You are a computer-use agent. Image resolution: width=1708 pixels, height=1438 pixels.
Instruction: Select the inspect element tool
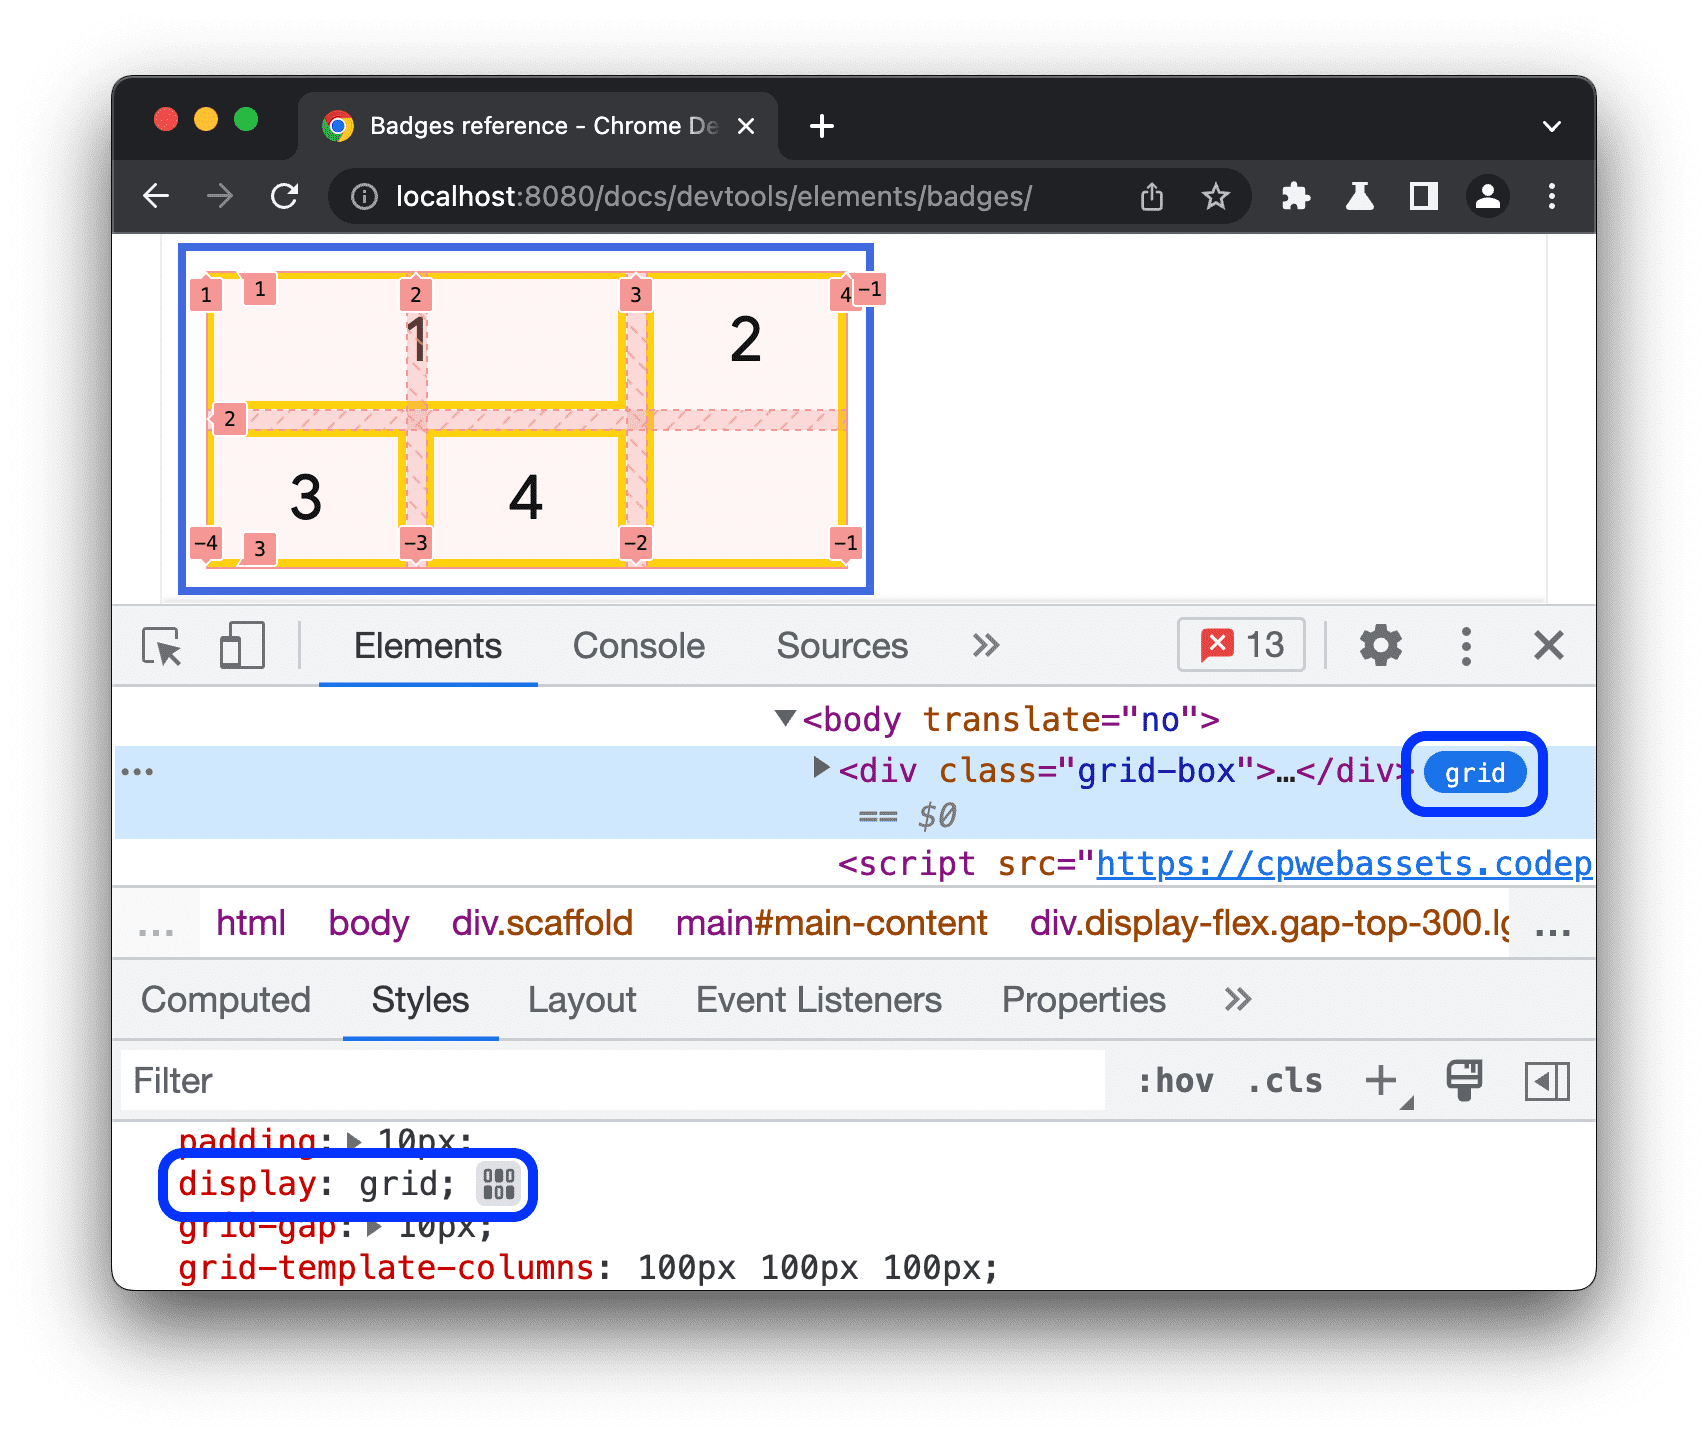tap(163, 646)
